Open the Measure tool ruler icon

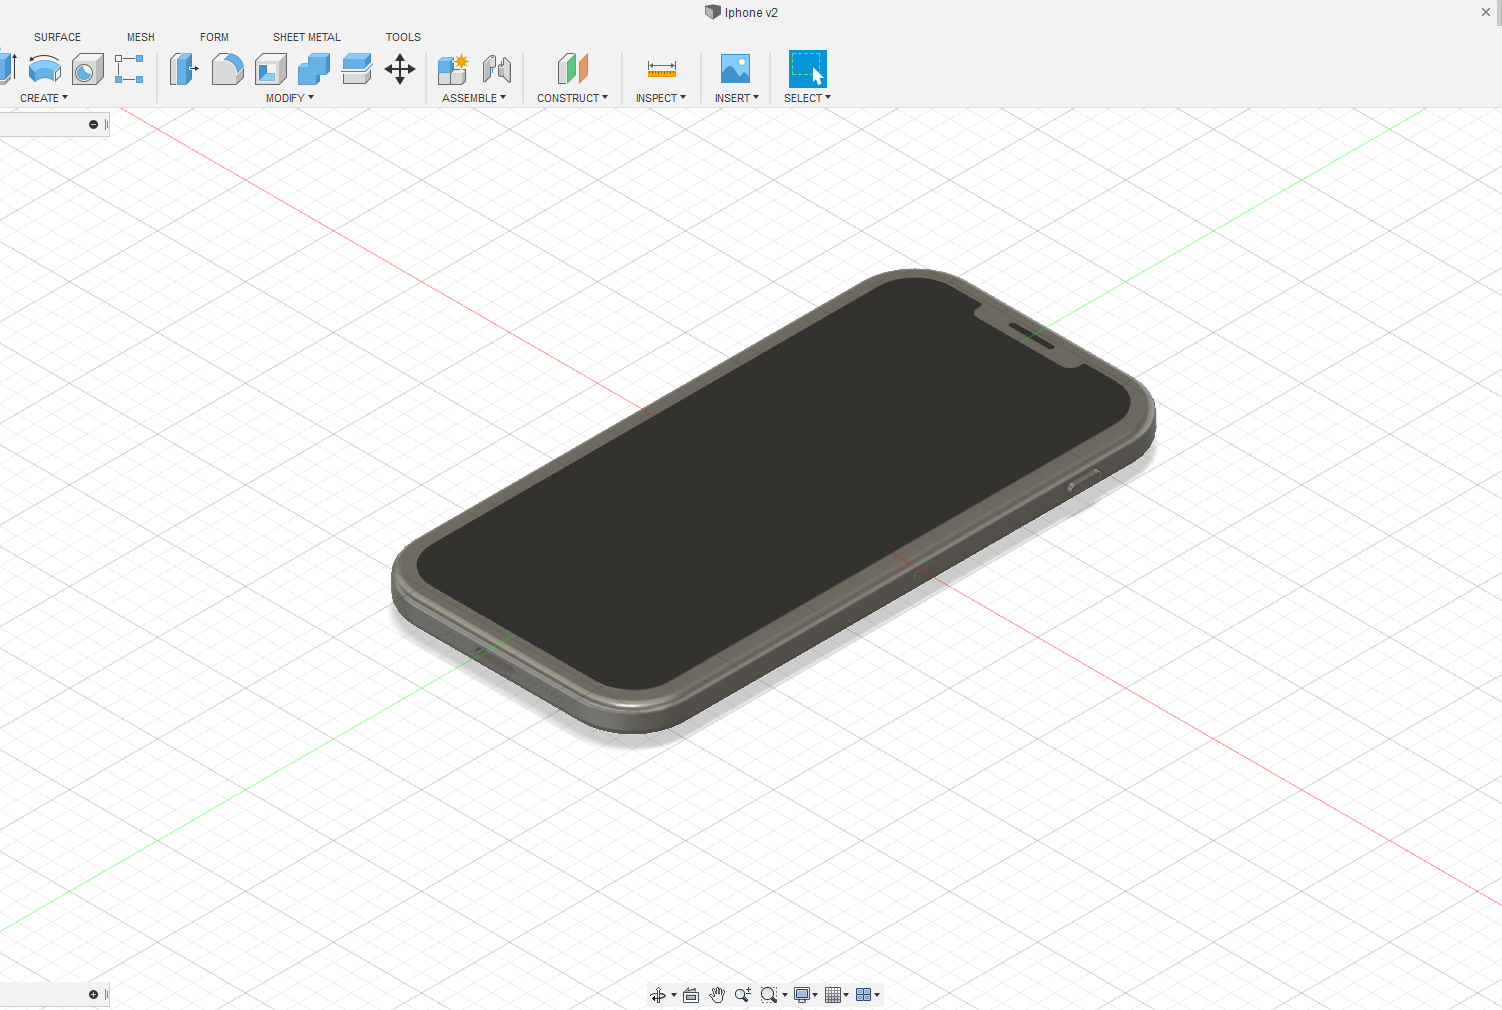coord(660,69)
